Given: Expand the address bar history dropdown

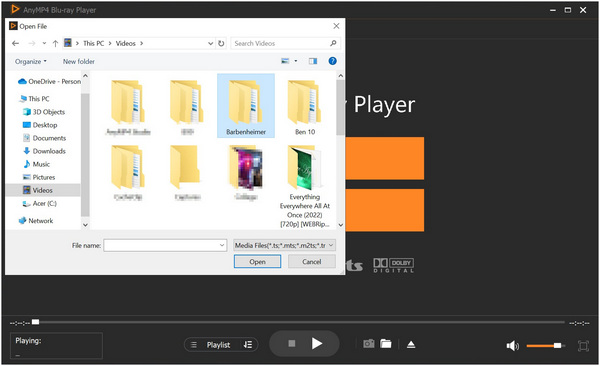Looking at the screenshot, I should (x=210, y=43).
